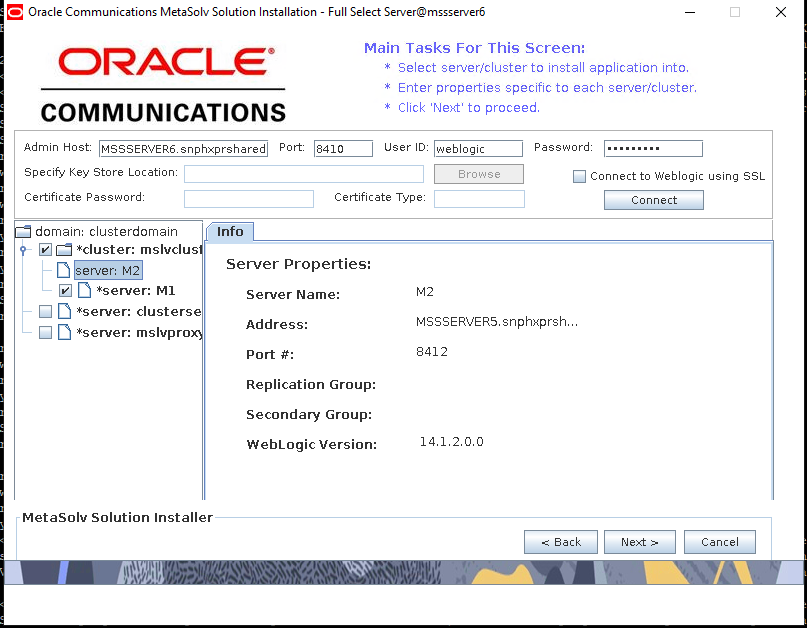
Task: Click the server M1 document icon
Action: point(84,290)
